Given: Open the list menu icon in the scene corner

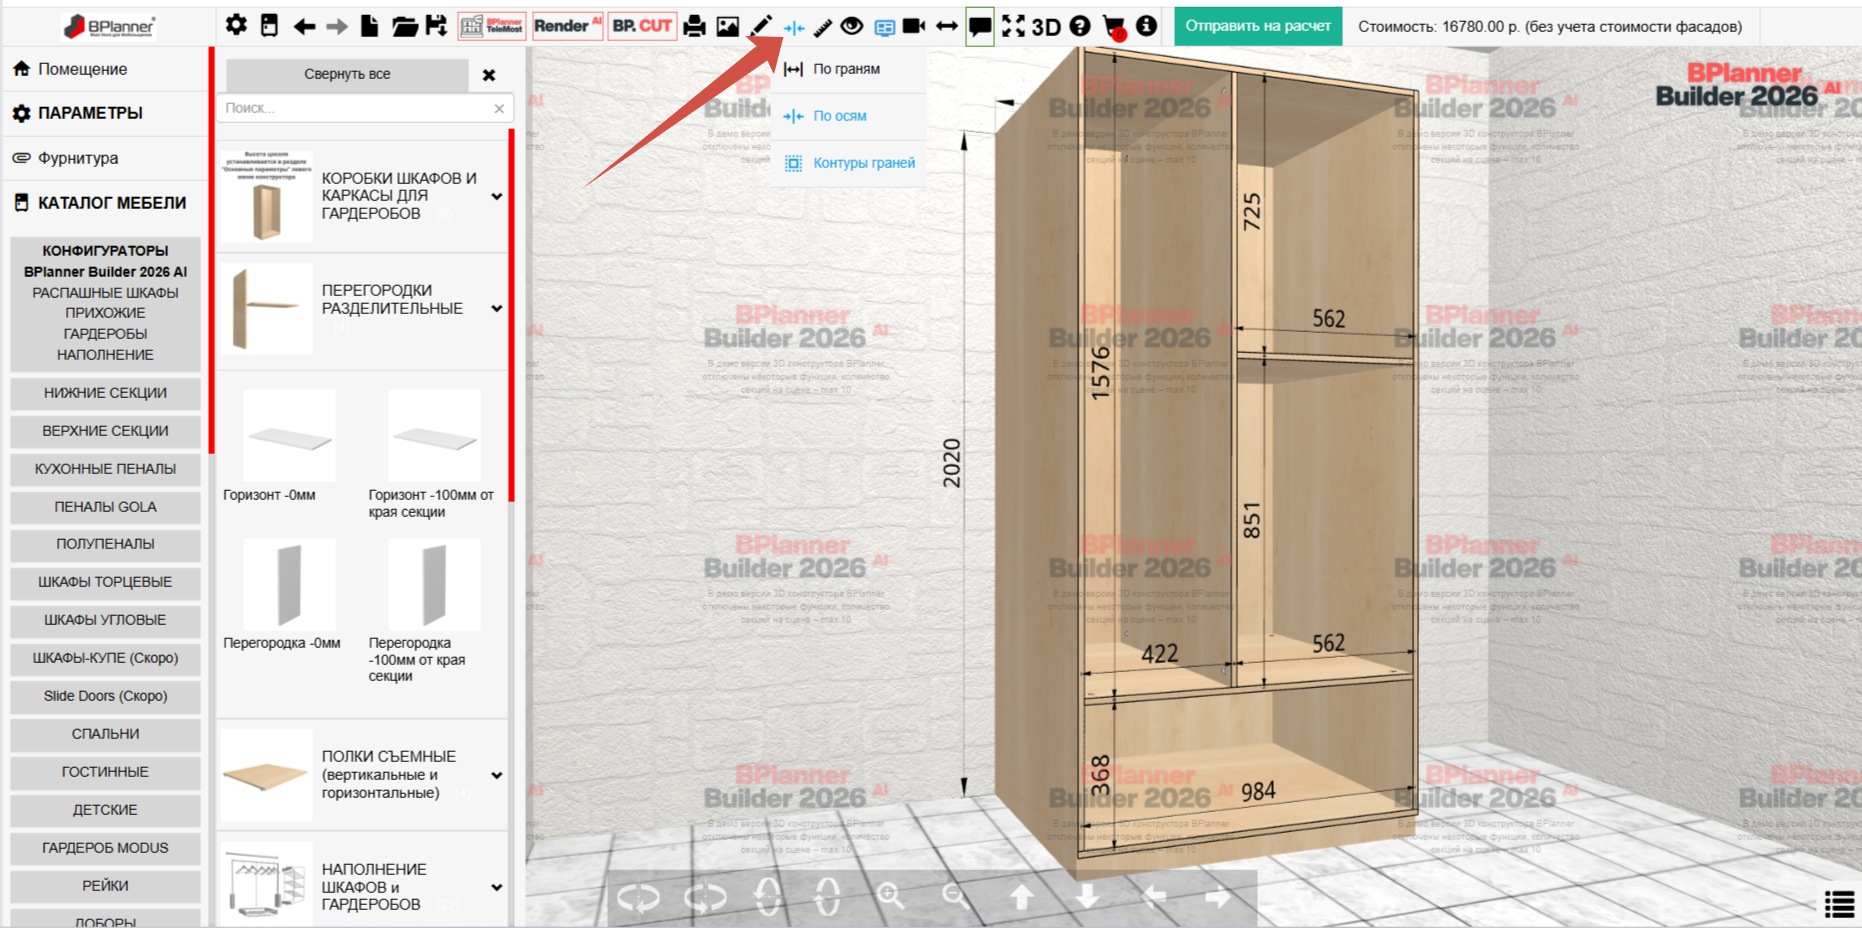Looking at the screenshot, I should click(1840, 904).
